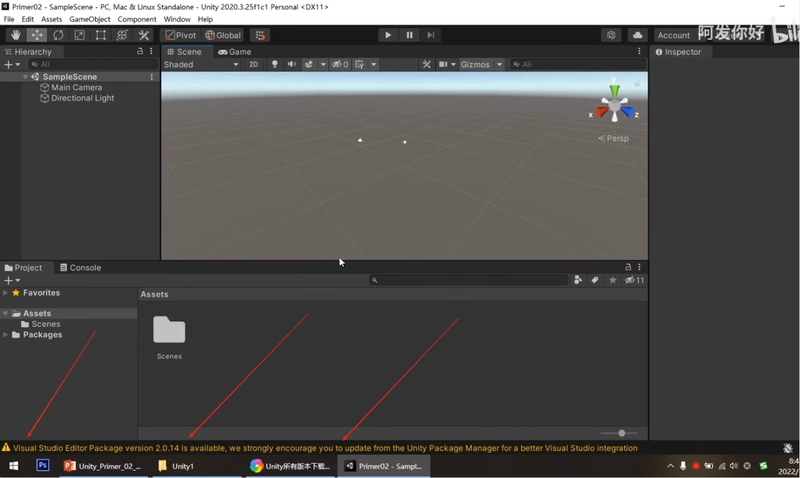The height and width of the screenshot is (478, 800).
Task: Mute scene audio with the speaker icon
Action: tap(292, 64)
